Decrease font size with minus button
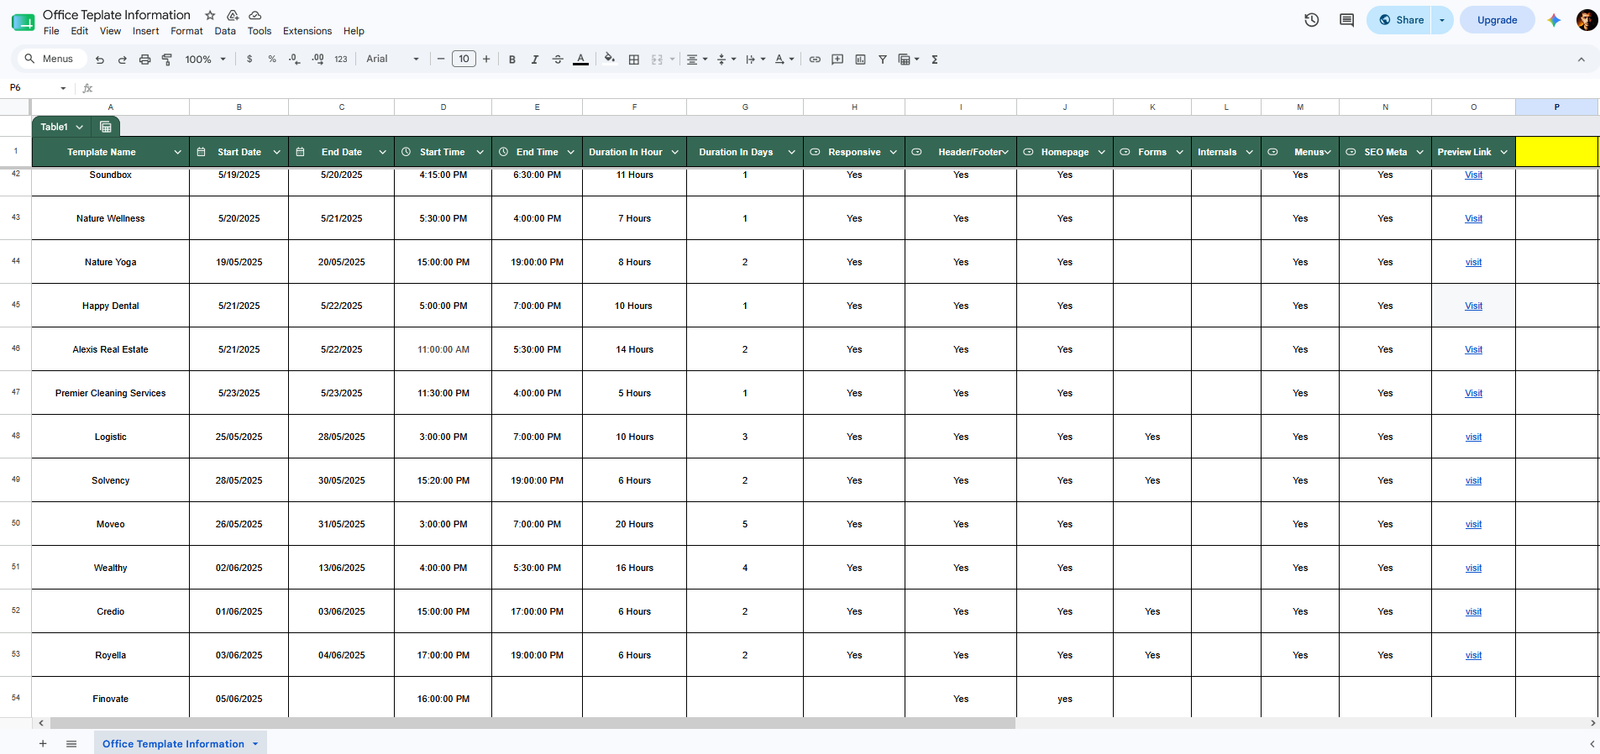Screen dimensions: 1600x754 pos(441,59)
